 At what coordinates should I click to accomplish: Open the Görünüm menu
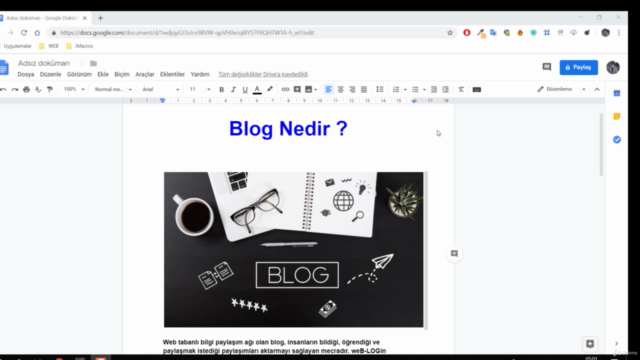79,74
